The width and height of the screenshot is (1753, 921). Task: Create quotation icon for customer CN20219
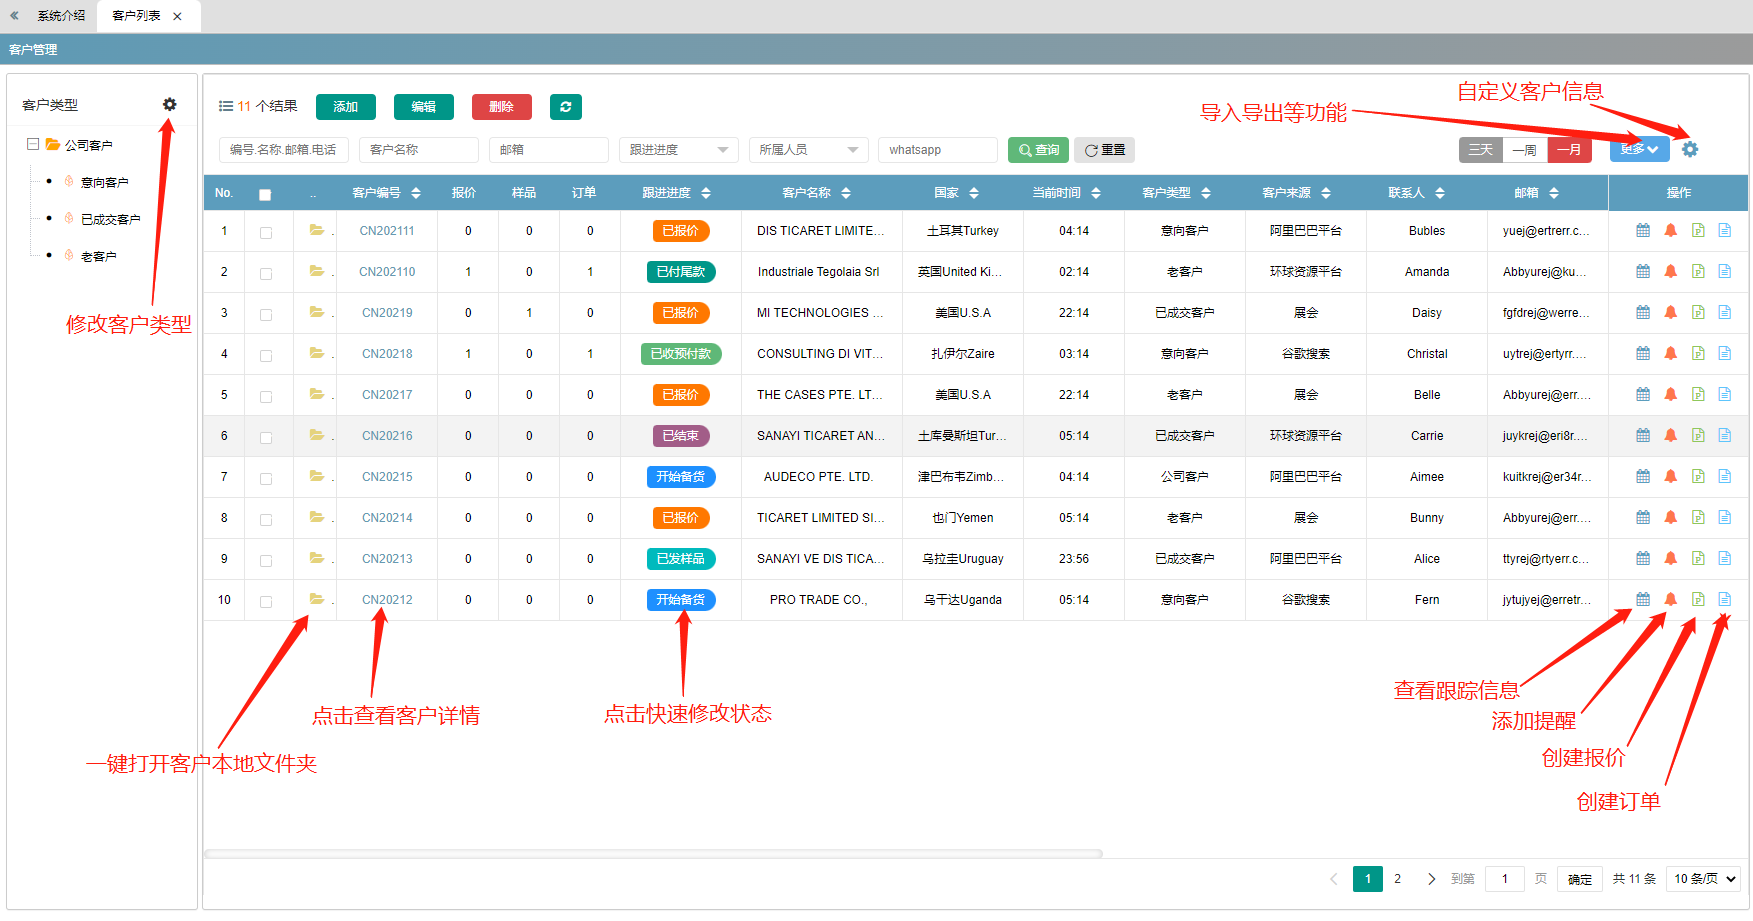[x=1698, y=312]
